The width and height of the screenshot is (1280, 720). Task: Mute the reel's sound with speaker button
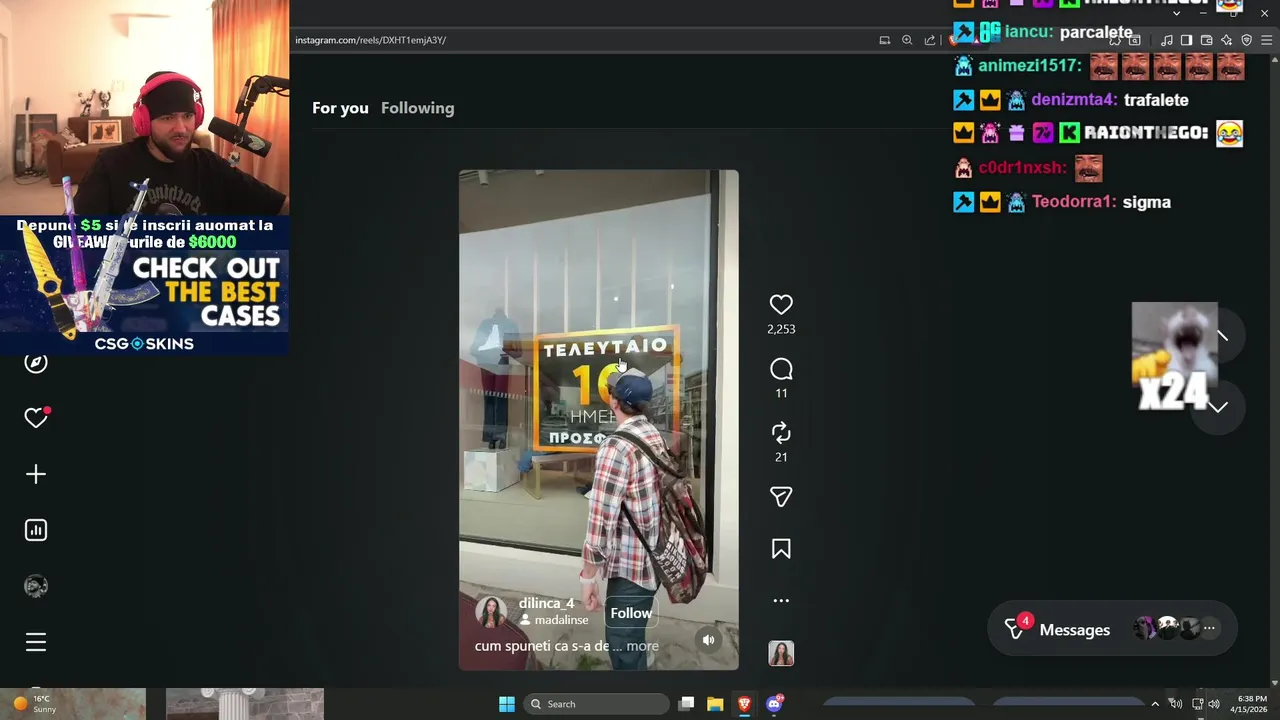[x=708, y=640]
